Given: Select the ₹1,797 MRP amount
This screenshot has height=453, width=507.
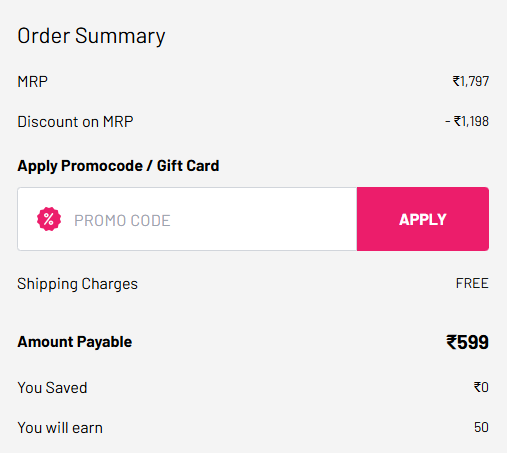Looking at the screenshot, I should click(471, 81).
